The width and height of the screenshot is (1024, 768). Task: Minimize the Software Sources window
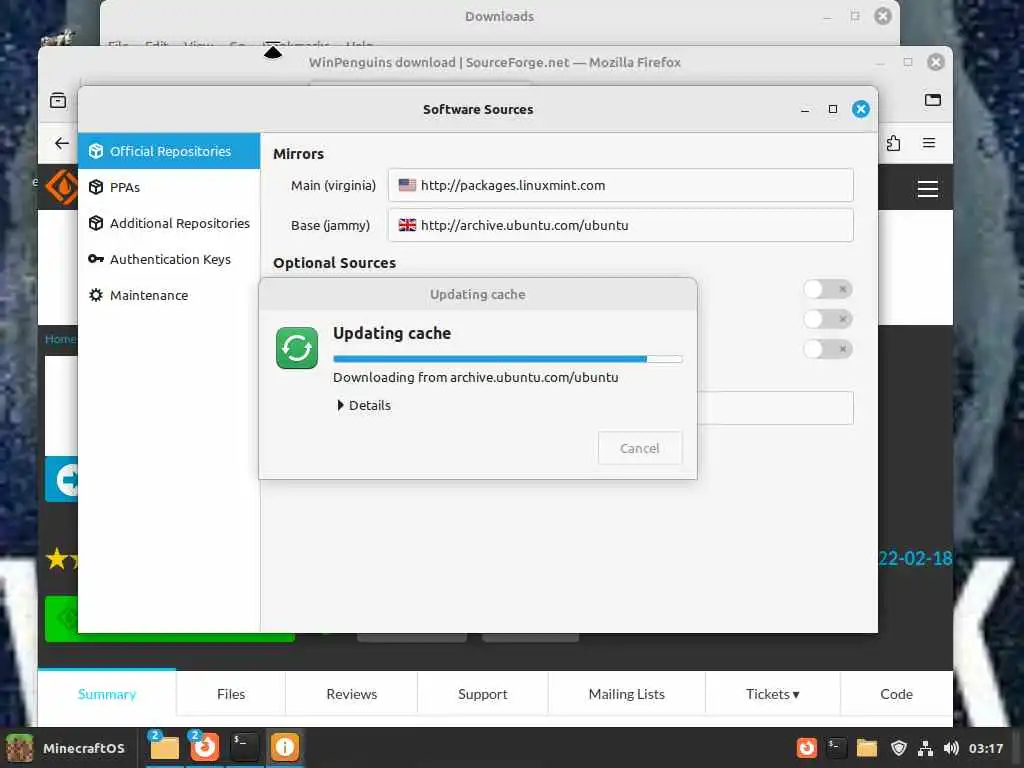coord(805,110)
